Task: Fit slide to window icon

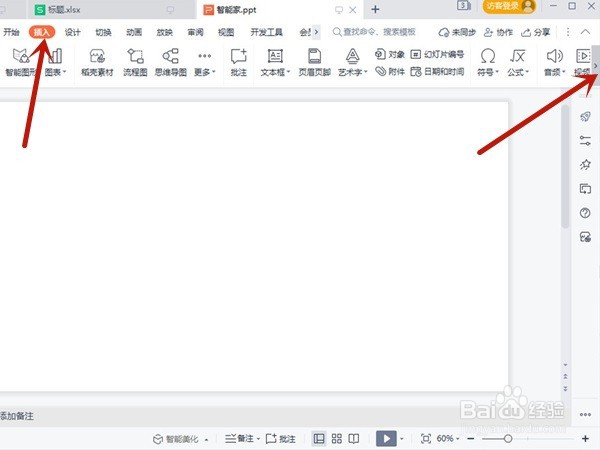Action: pyautogui.click(x=426, y=439)
